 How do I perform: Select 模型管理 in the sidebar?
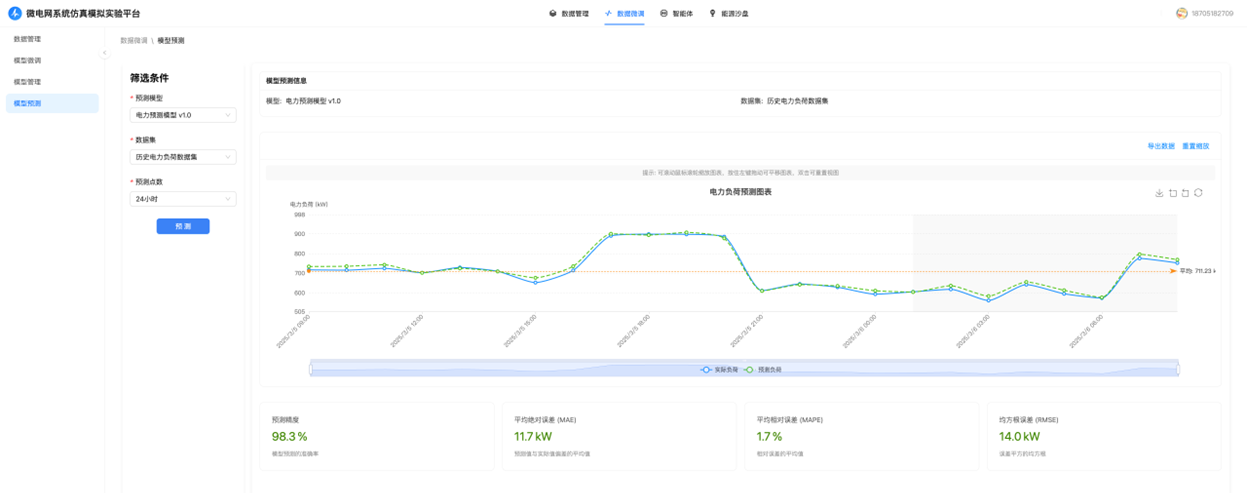point(28,82)
